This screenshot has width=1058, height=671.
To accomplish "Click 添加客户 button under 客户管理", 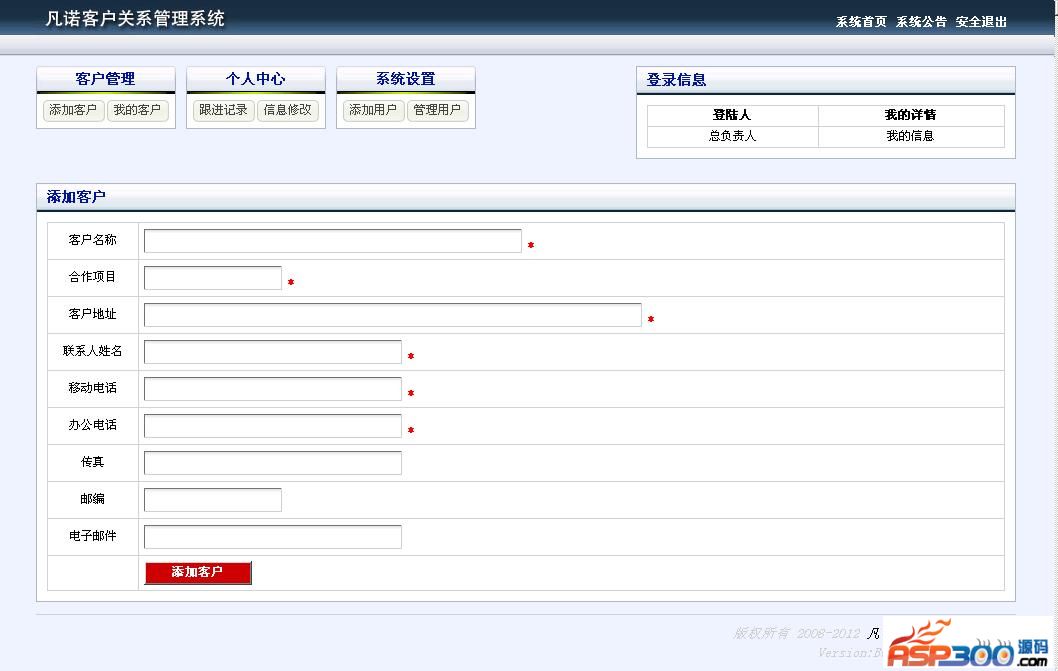I will click(x=74, y=110).
